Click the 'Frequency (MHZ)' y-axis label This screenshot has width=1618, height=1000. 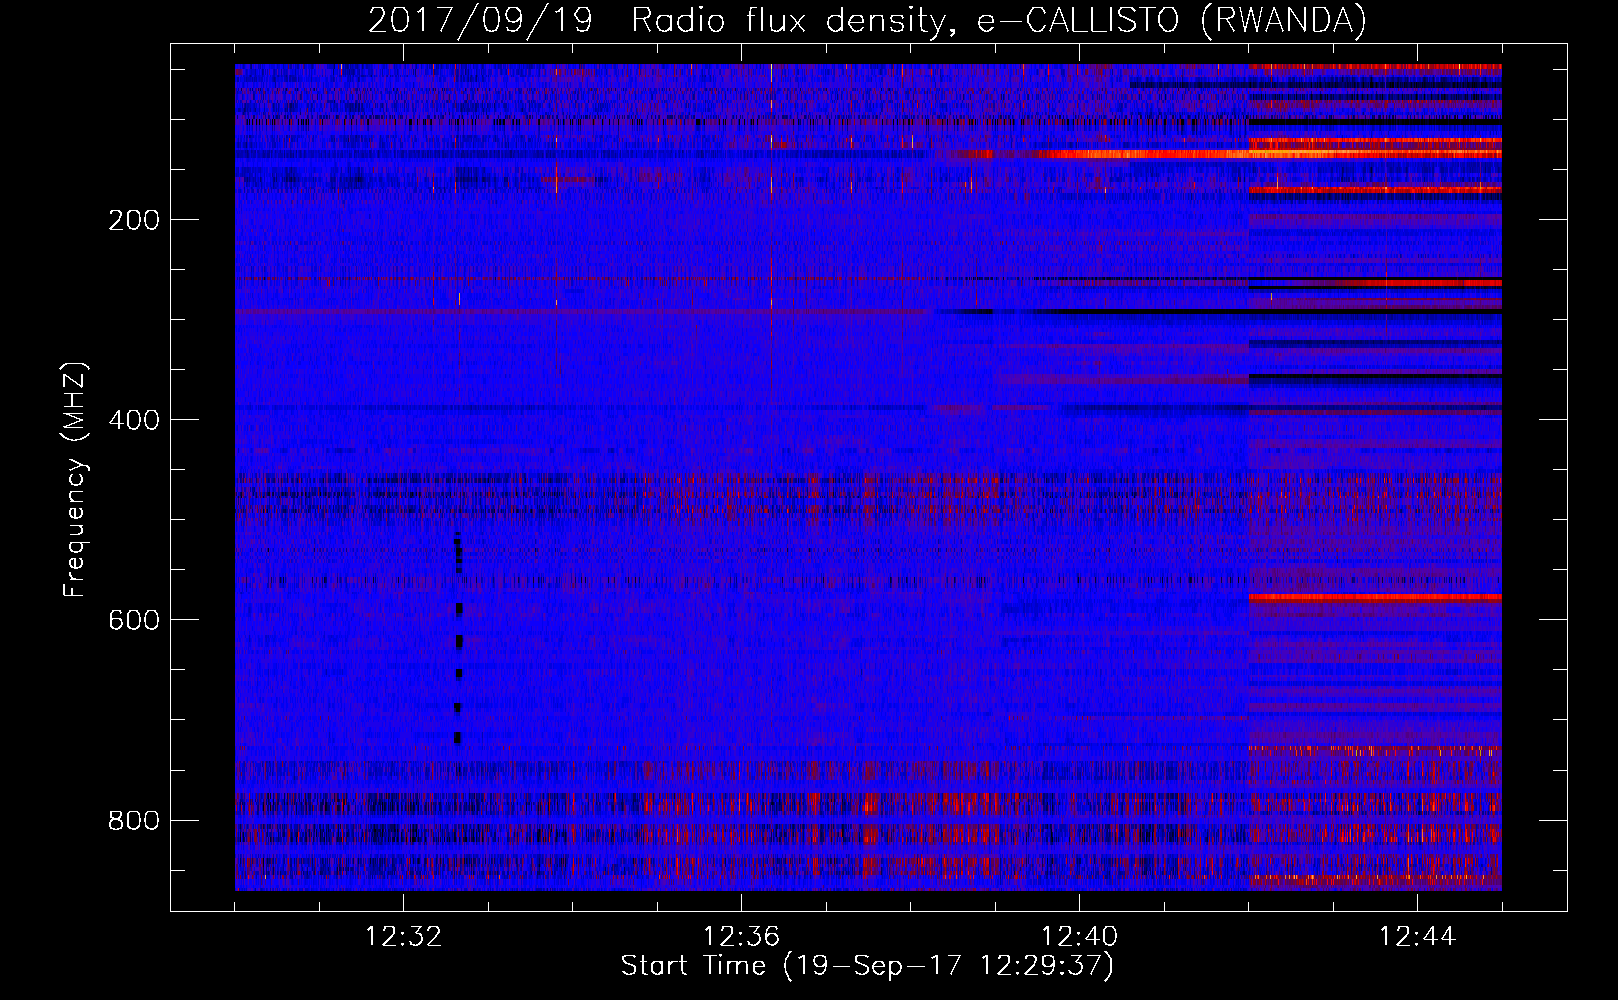(75, 480)
